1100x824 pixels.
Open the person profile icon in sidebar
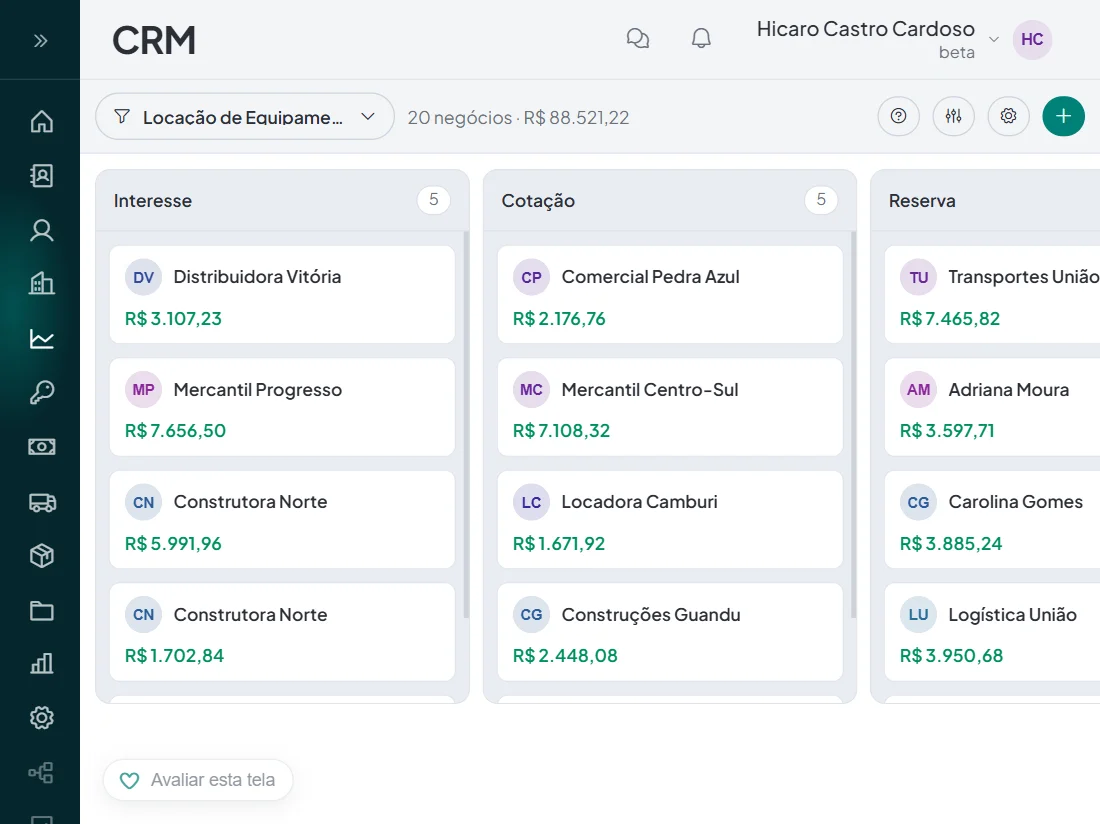click(41, 230)
